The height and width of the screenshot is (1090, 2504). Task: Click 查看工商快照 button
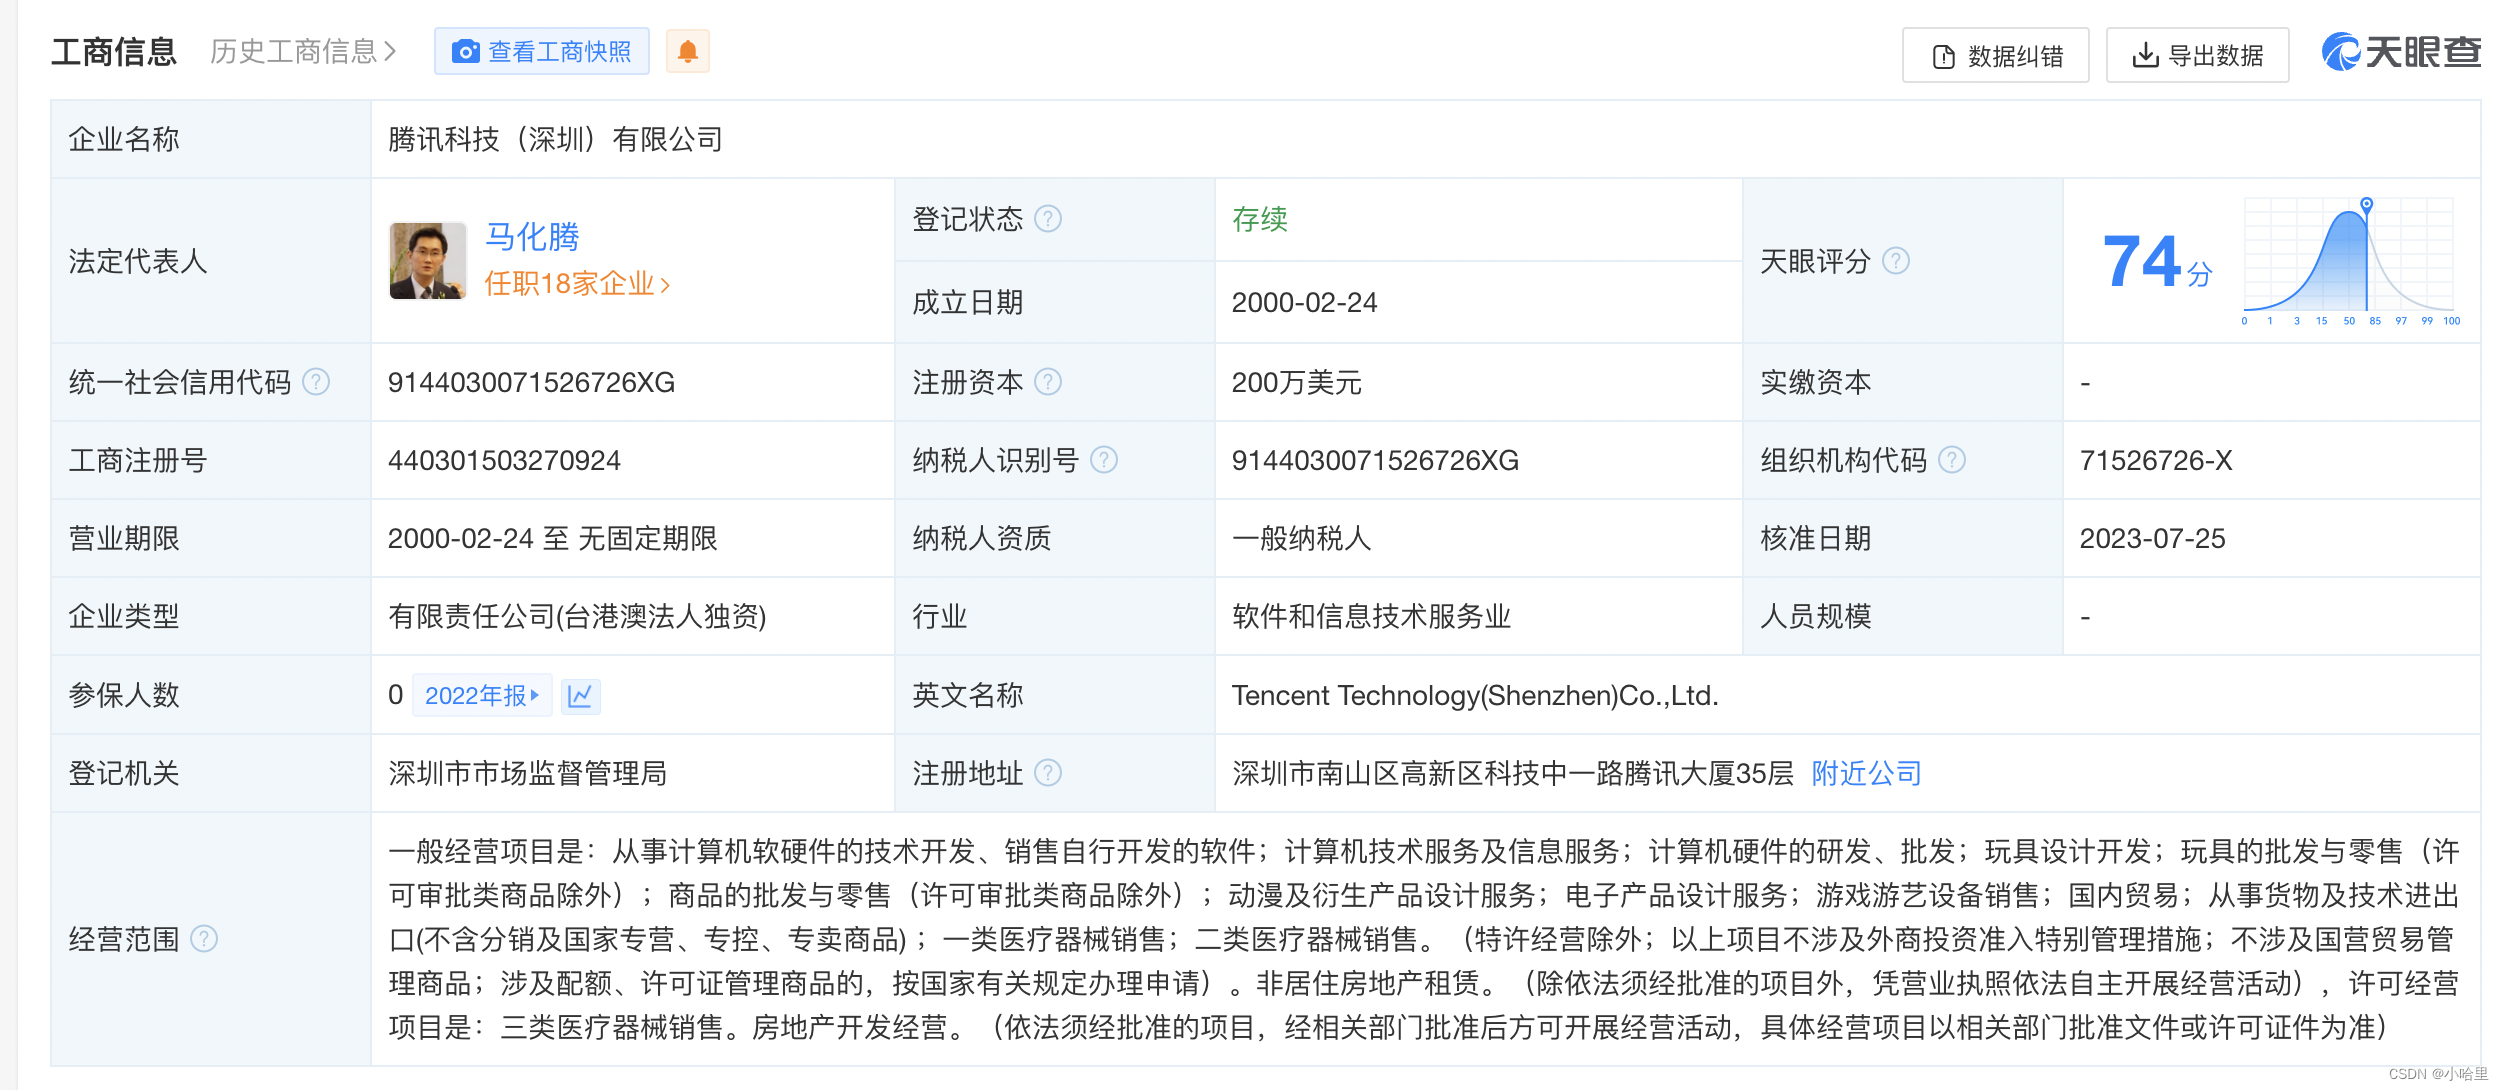tap(542, 51)
